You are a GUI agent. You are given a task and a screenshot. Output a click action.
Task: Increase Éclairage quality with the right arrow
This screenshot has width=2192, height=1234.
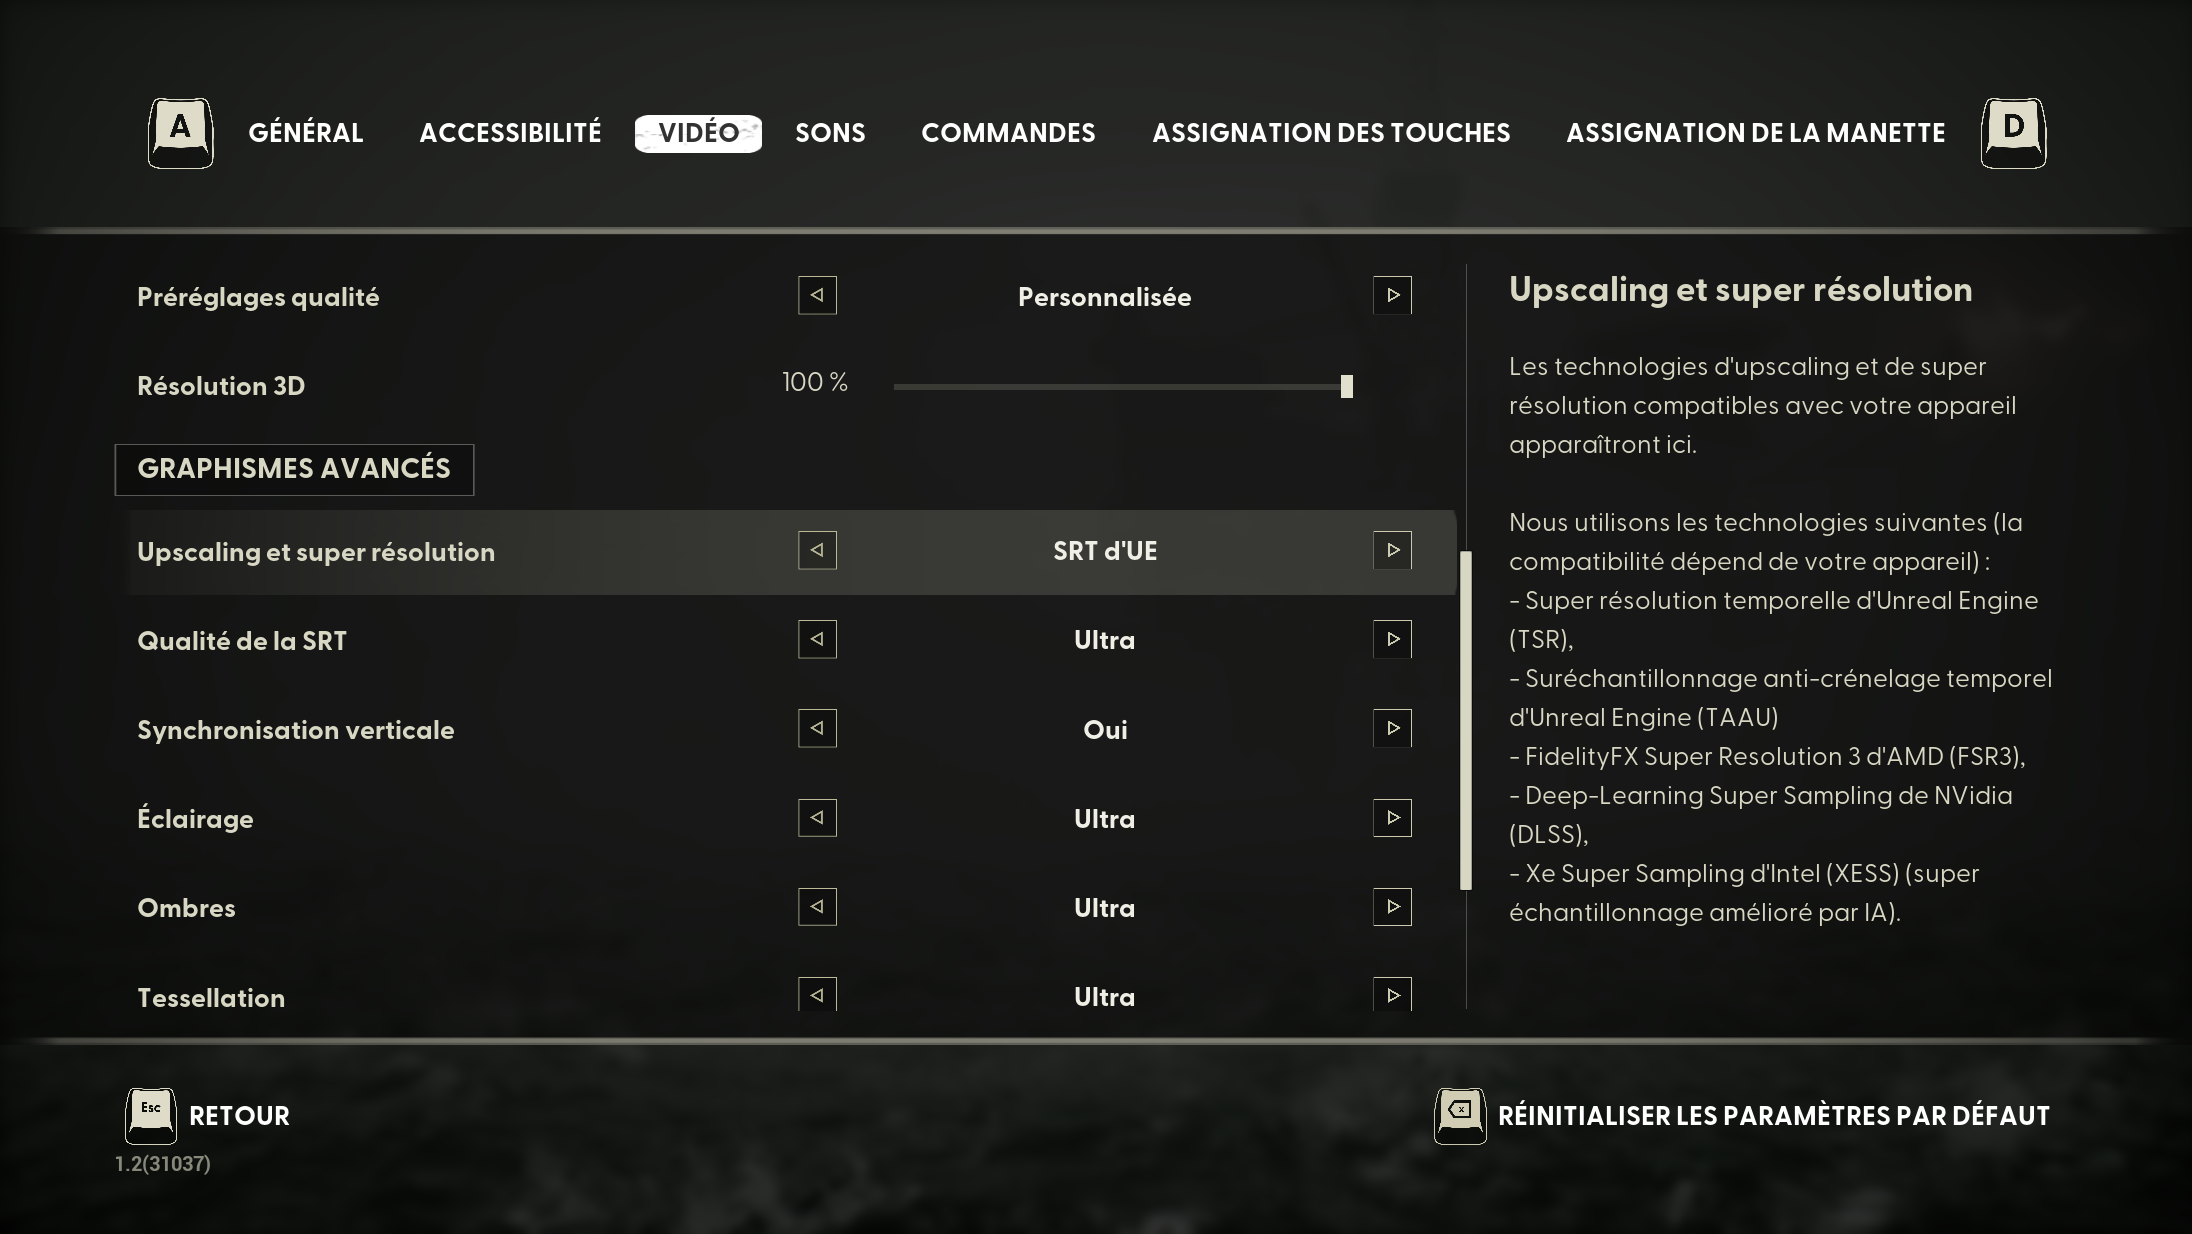1392,817
